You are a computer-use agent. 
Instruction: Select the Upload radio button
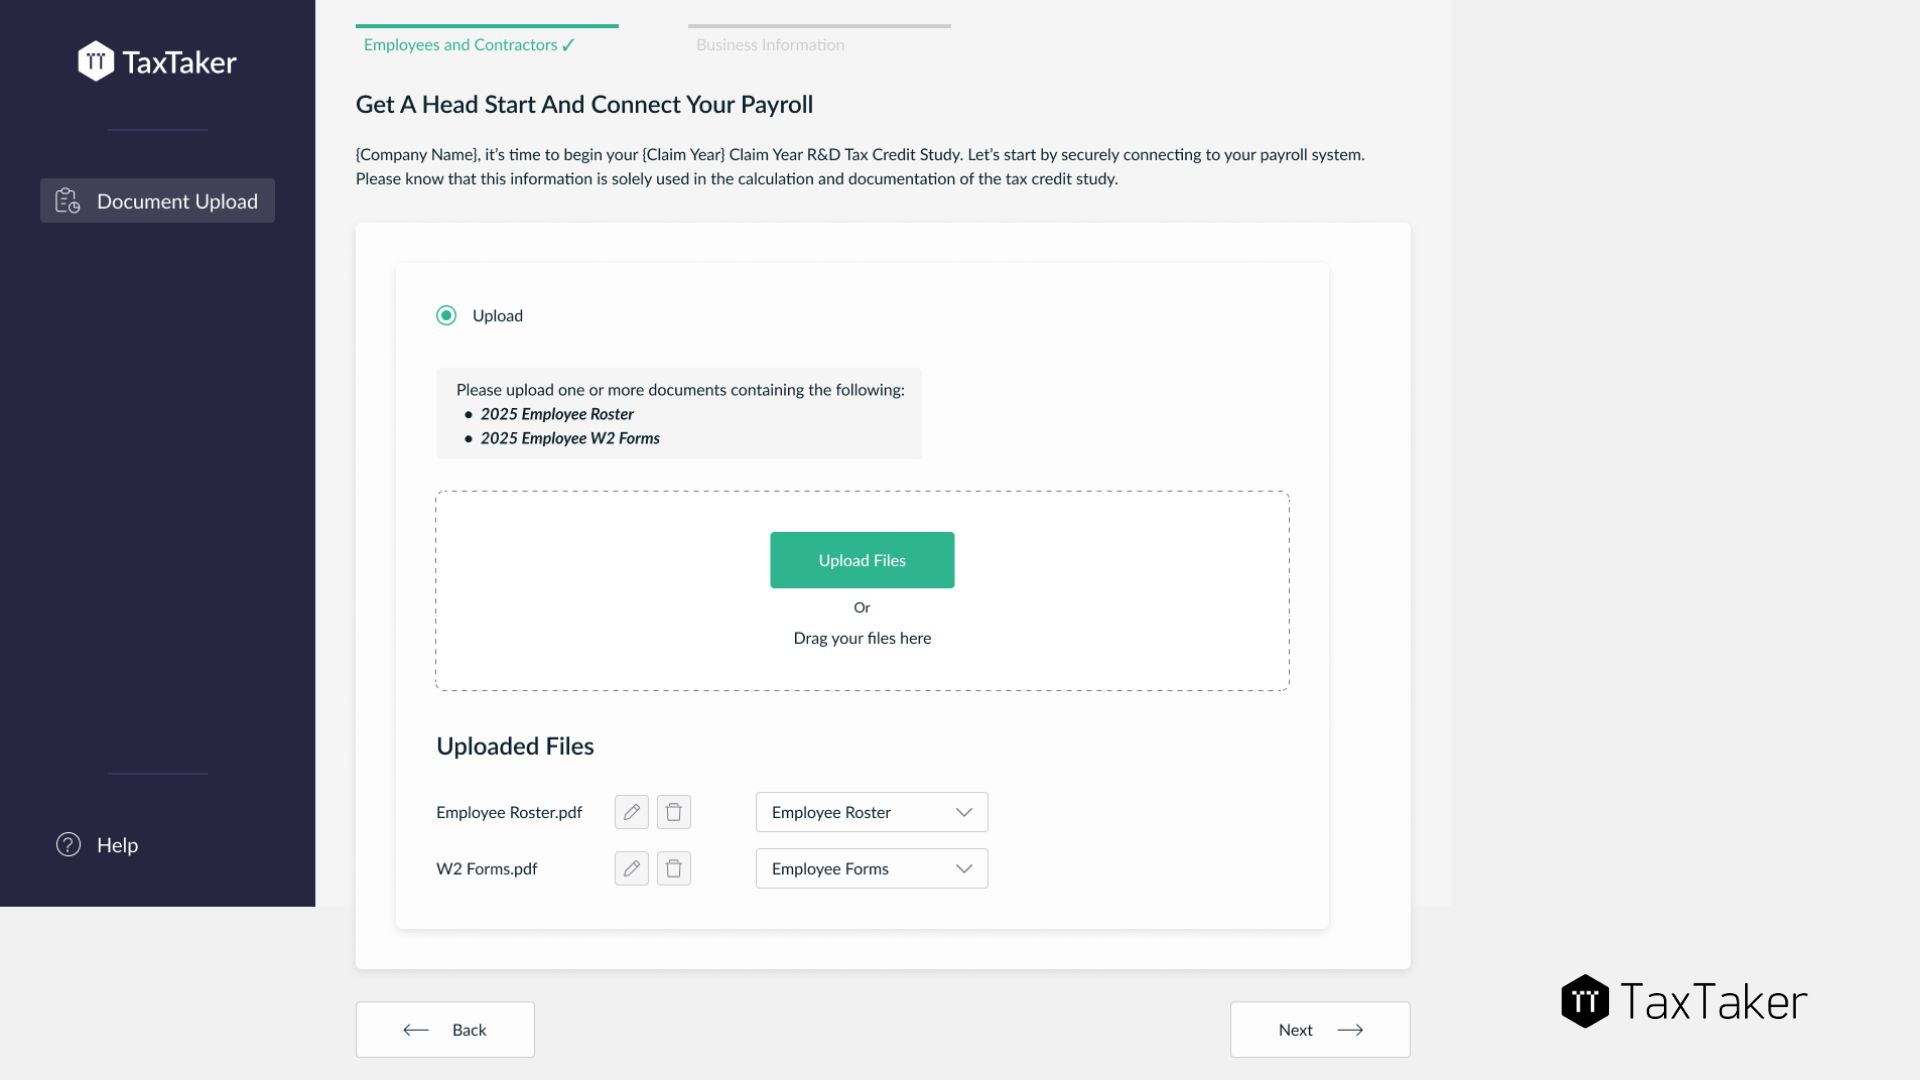click(x=446, y=316)
